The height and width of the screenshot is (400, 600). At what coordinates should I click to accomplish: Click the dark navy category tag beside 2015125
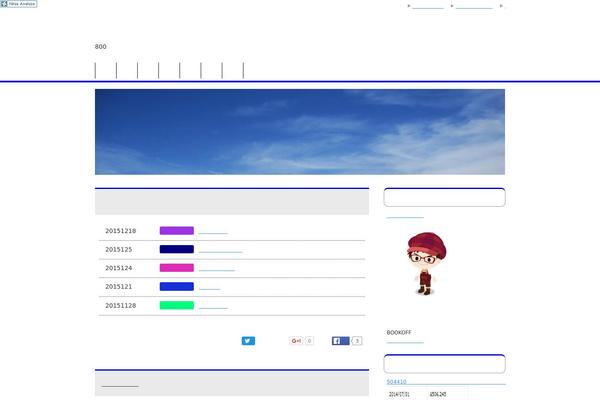[177, 249]
